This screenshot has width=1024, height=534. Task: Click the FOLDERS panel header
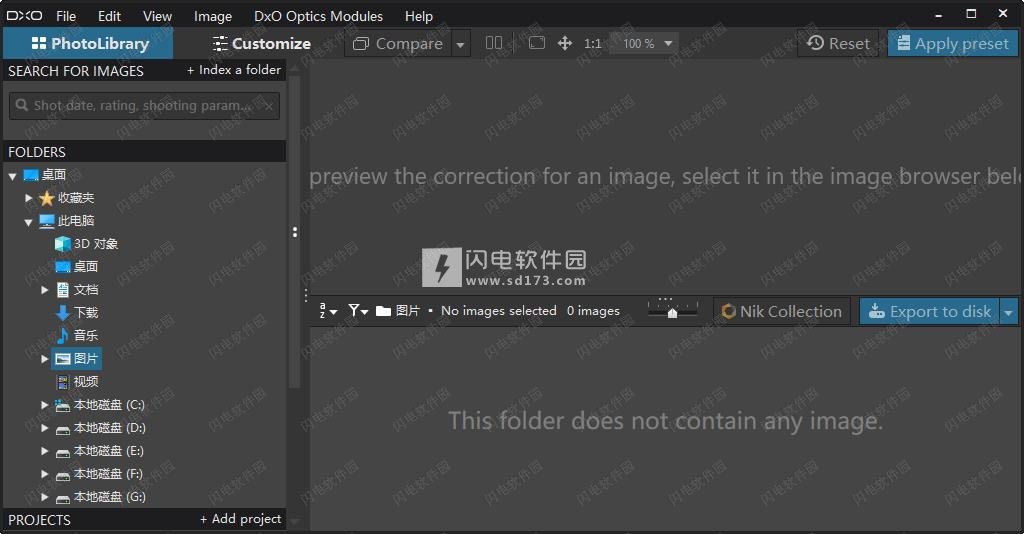(x=144, y=151)
